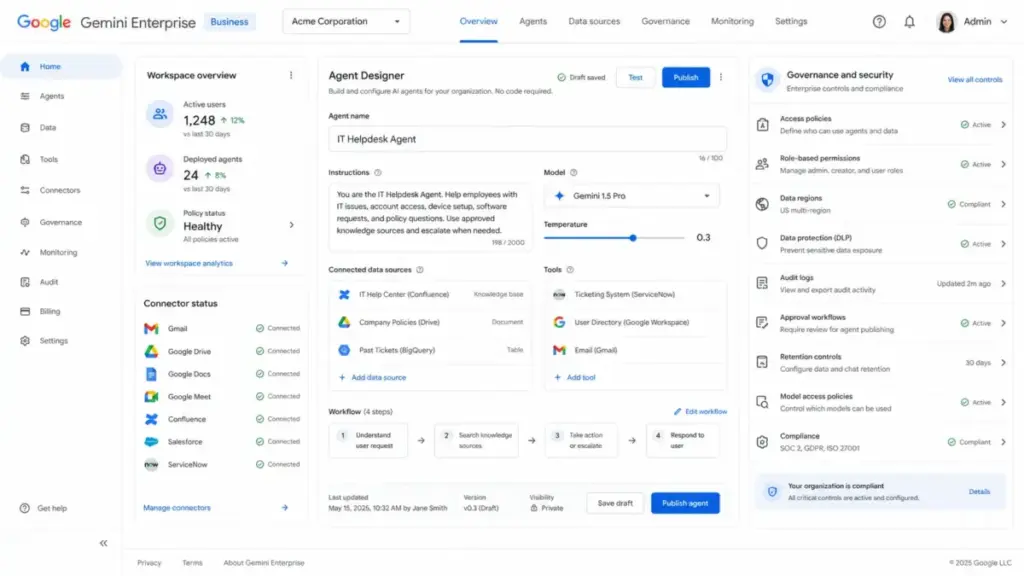The height and width of the screenshot is (576, 1024).
Task: Open the Data sidebar icon
Action: click(25, 127)
